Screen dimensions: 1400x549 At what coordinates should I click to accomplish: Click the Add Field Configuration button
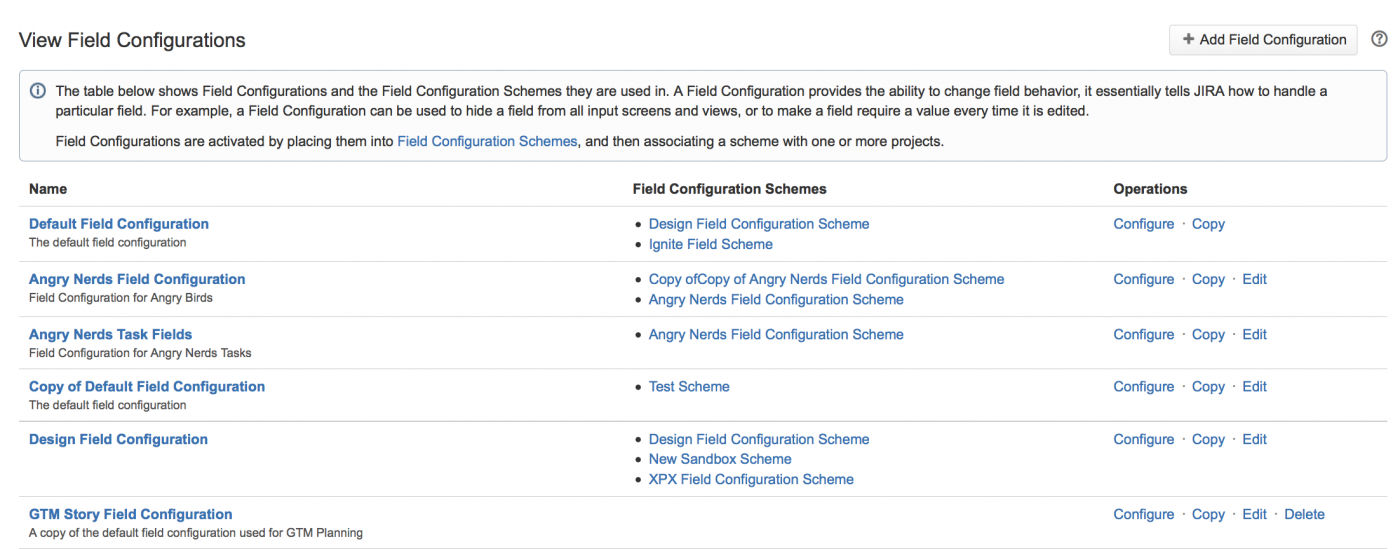[x=1263, y=40]
